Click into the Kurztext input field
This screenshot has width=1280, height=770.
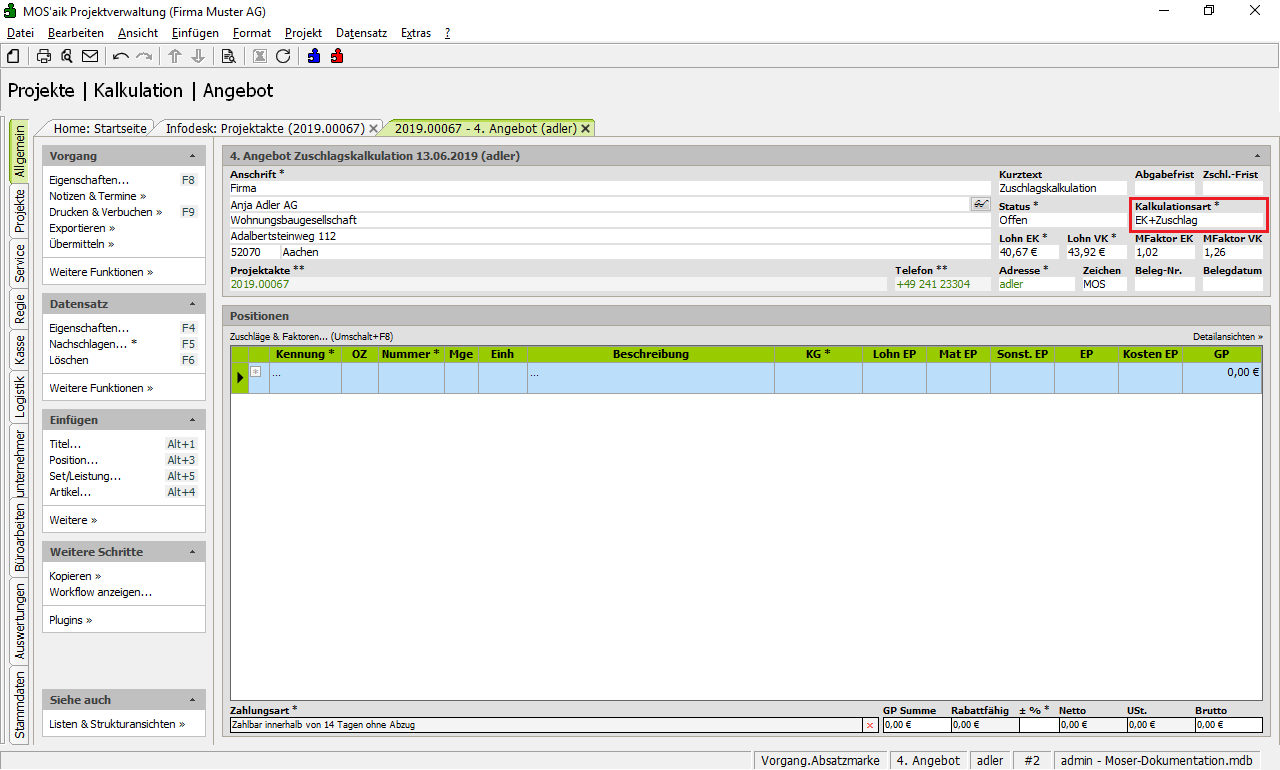tap(1061, 188)
